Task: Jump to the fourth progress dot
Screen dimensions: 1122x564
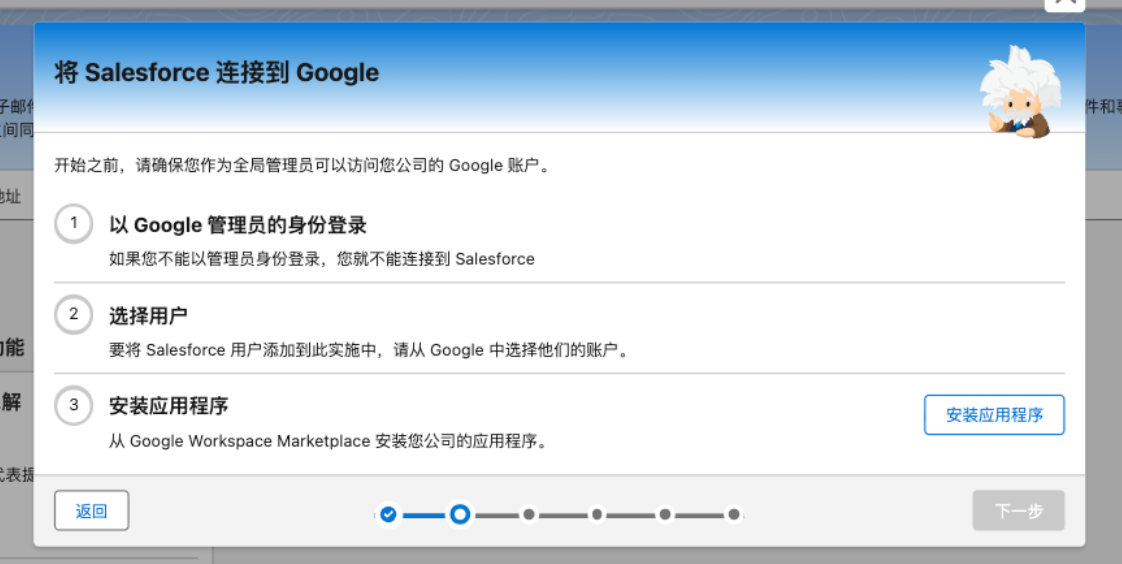Action: 597,514
